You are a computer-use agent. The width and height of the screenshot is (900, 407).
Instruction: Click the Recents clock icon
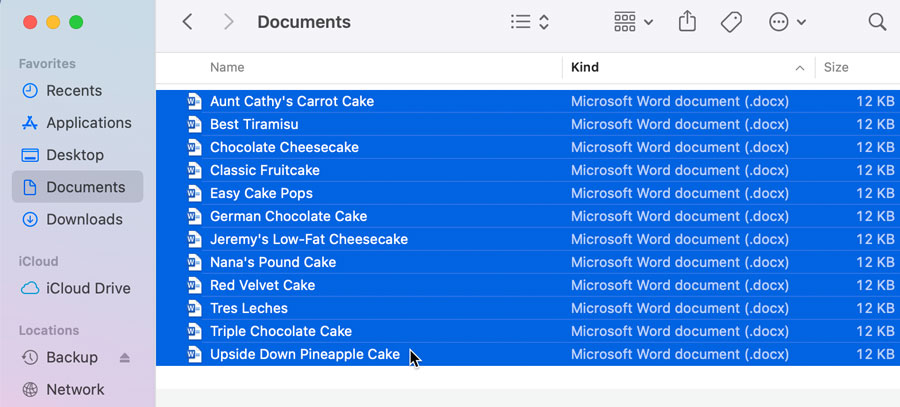(x=29, y=91)
